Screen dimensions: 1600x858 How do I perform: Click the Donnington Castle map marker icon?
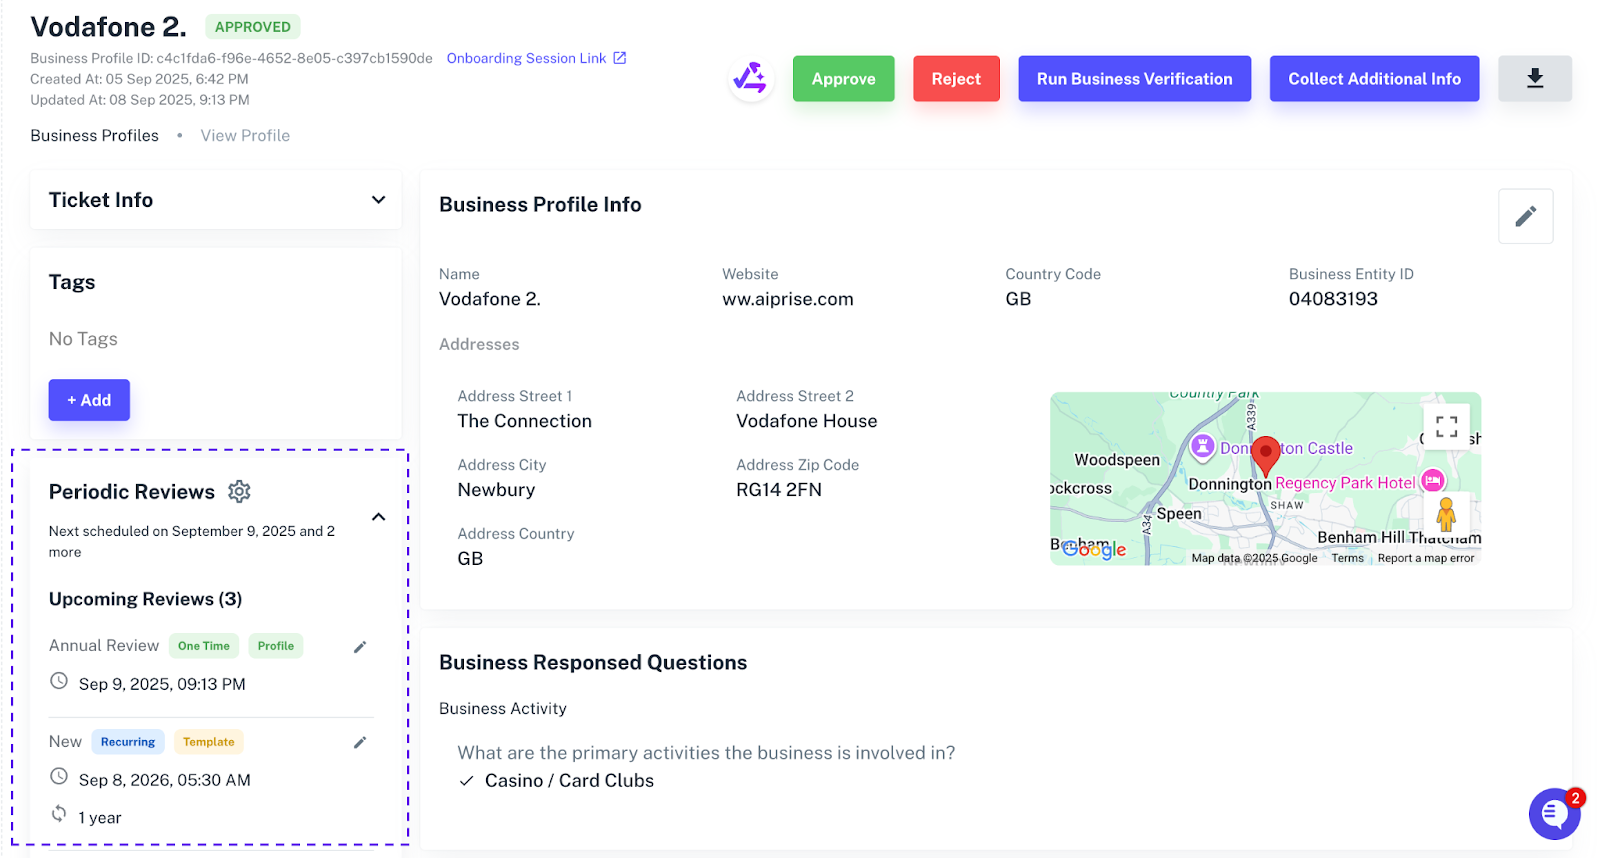coord(1203,446)
